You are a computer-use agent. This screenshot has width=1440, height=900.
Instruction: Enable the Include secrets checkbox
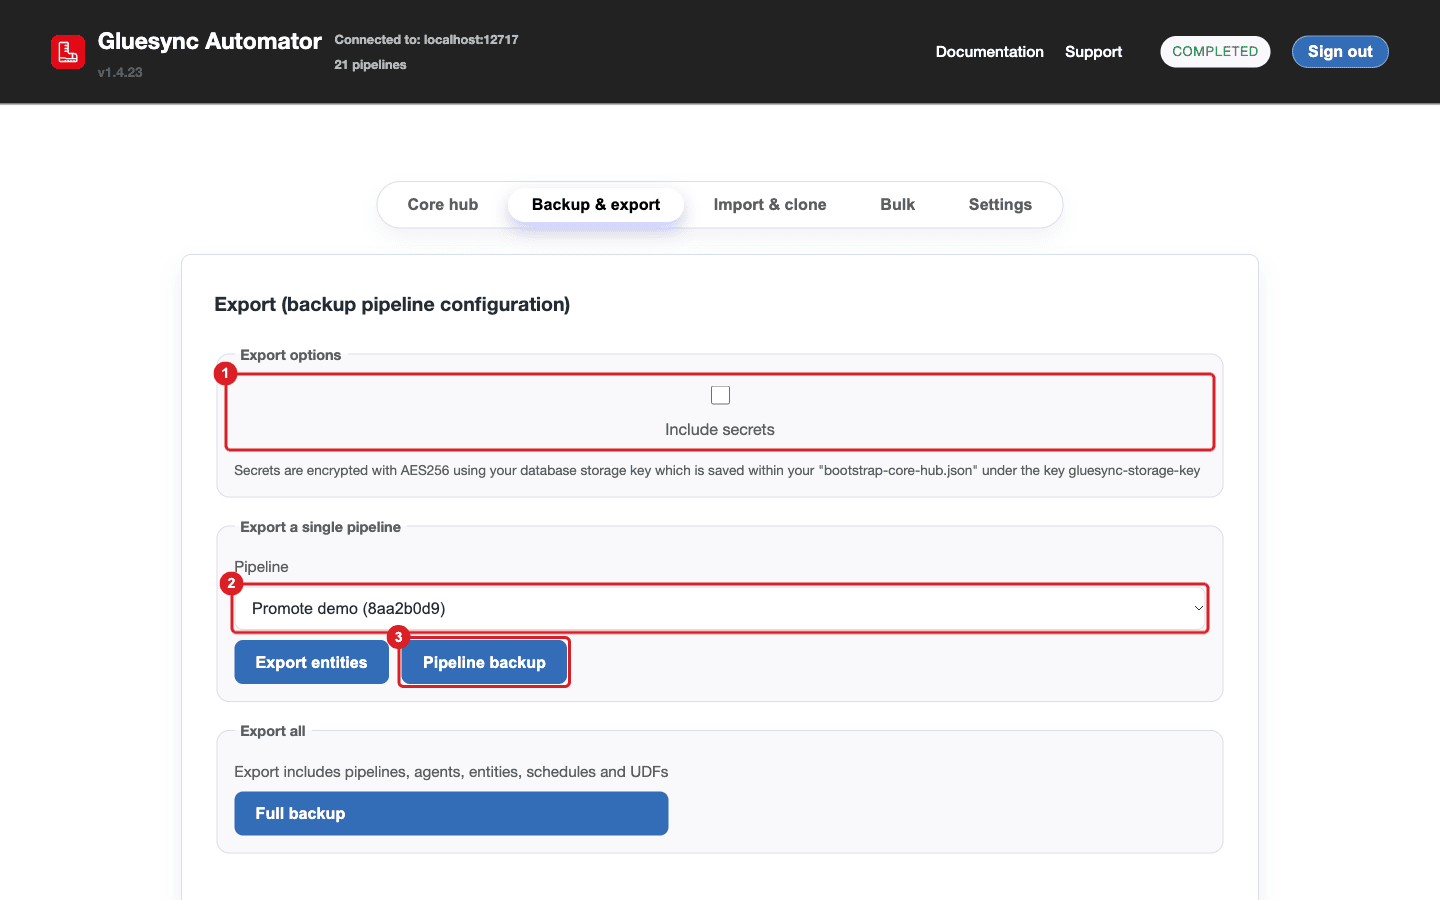tap(720, 395)
